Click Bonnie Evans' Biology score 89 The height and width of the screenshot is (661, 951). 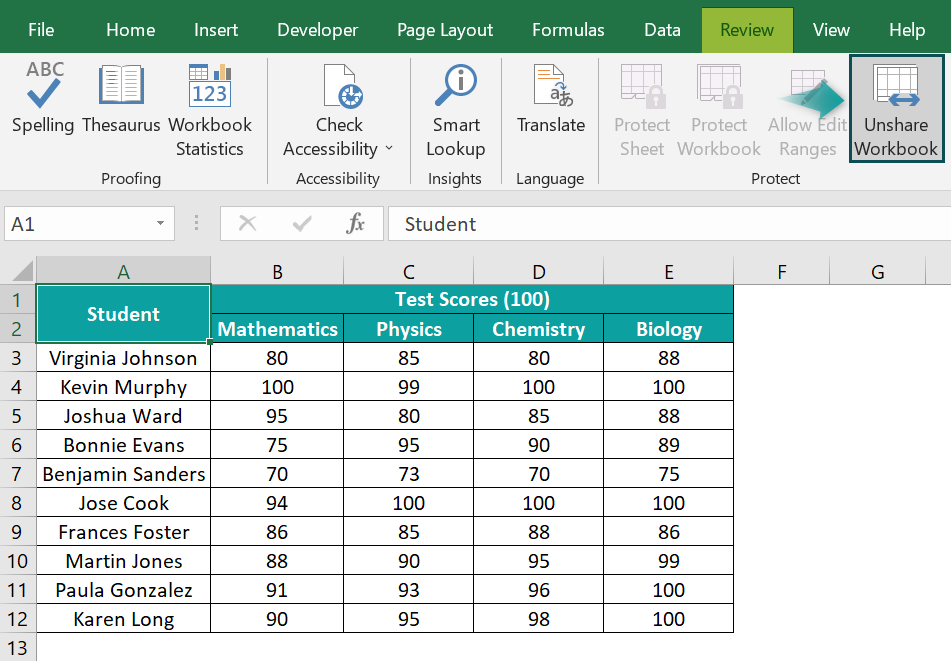click(668, 445)
